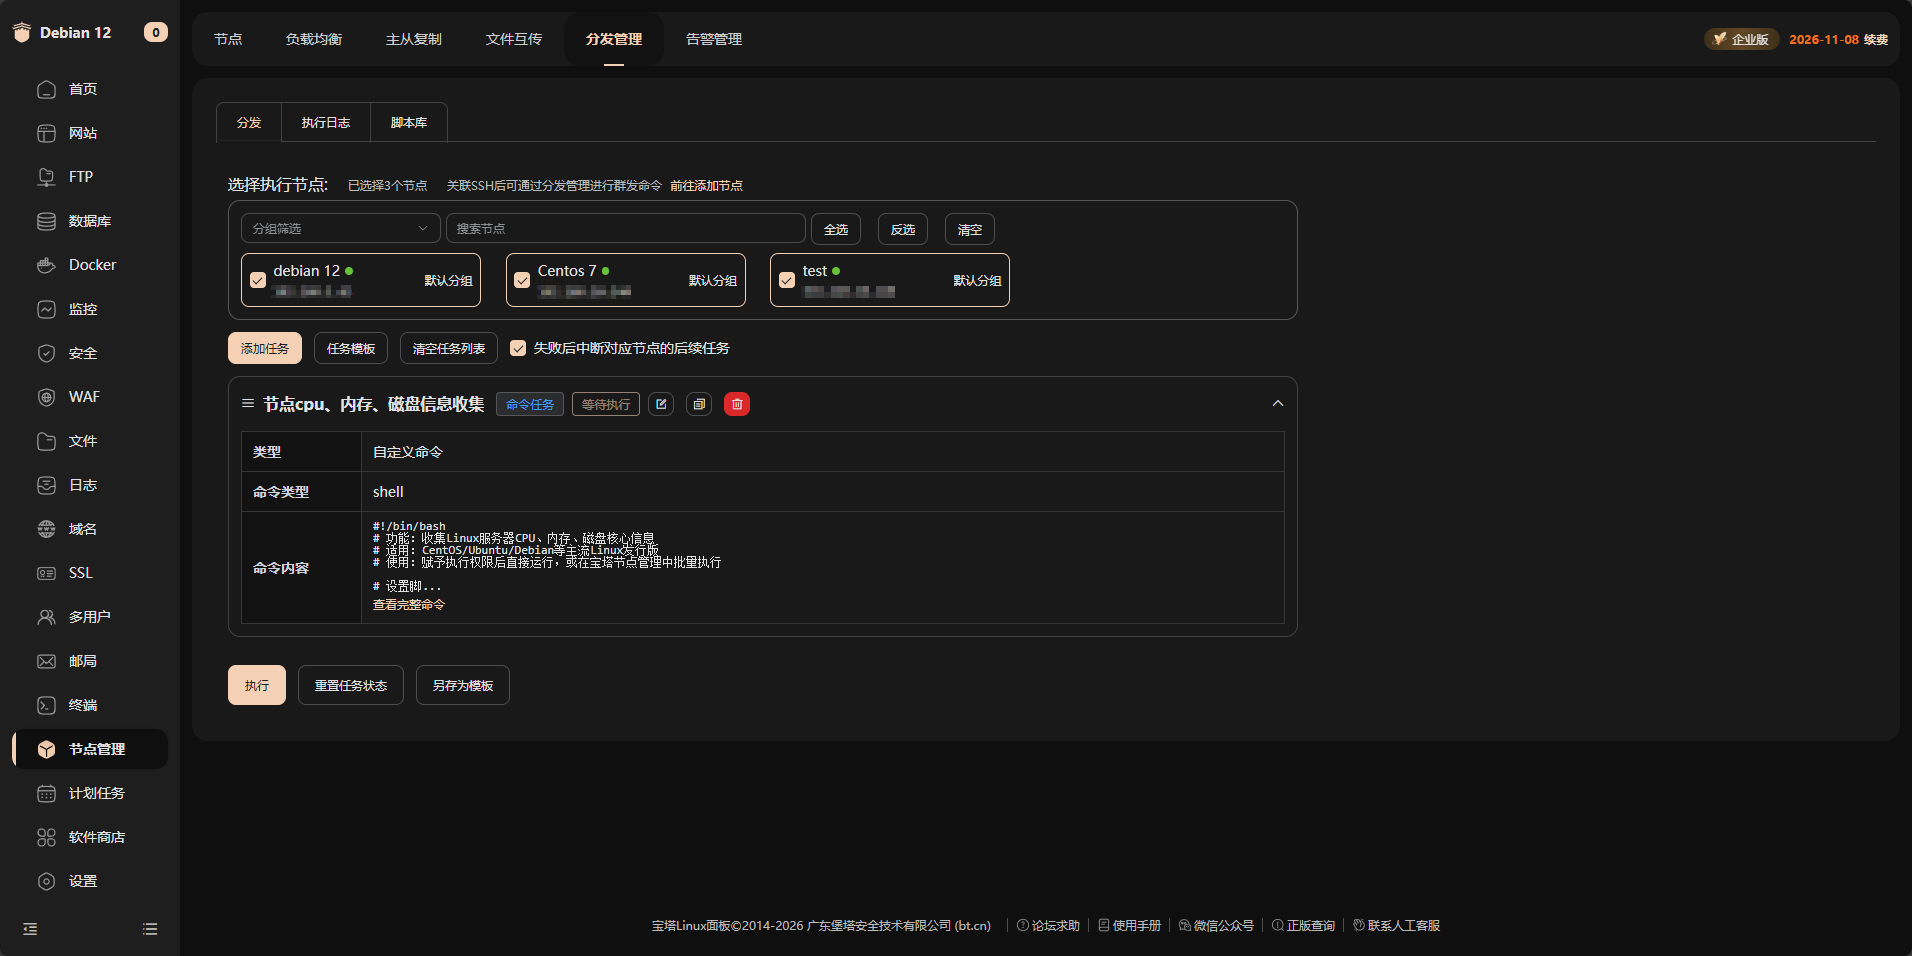Screen dimensions: 1912x956
Task: Switch to the 执行日志 tab
Action: (x=326, y=123)
